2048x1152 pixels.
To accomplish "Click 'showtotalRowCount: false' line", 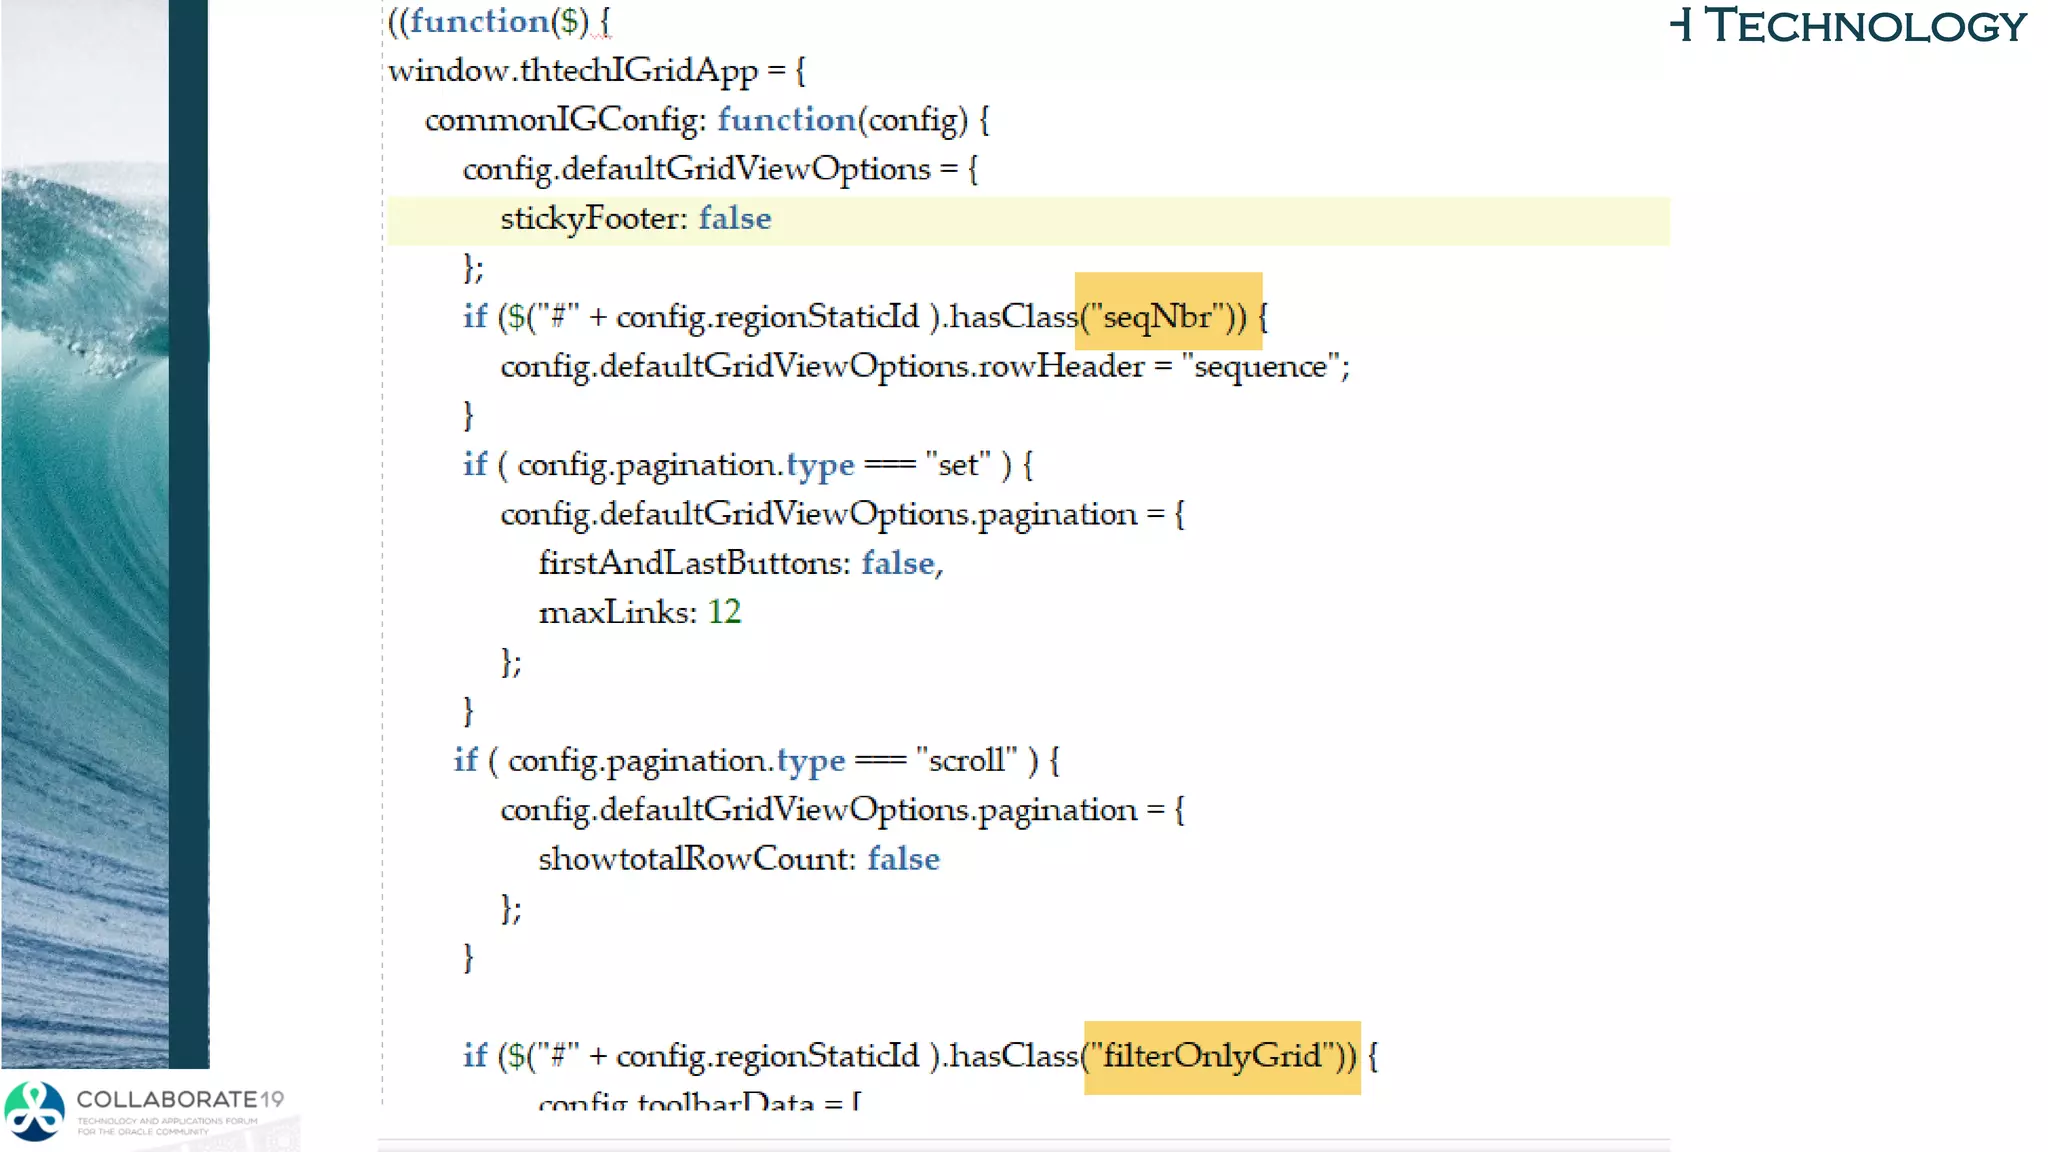I will (x=739, y=859).
